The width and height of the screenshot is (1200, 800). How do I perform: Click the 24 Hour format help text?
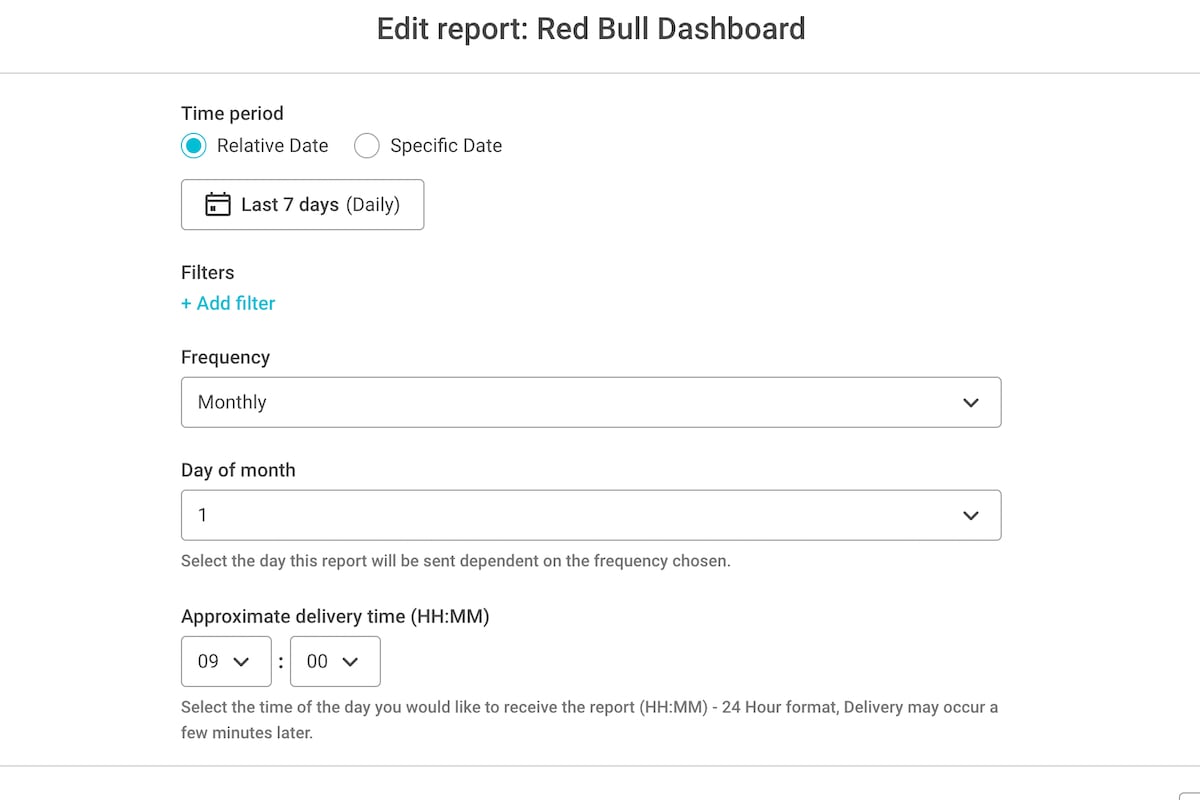click(x=589, y=720)
